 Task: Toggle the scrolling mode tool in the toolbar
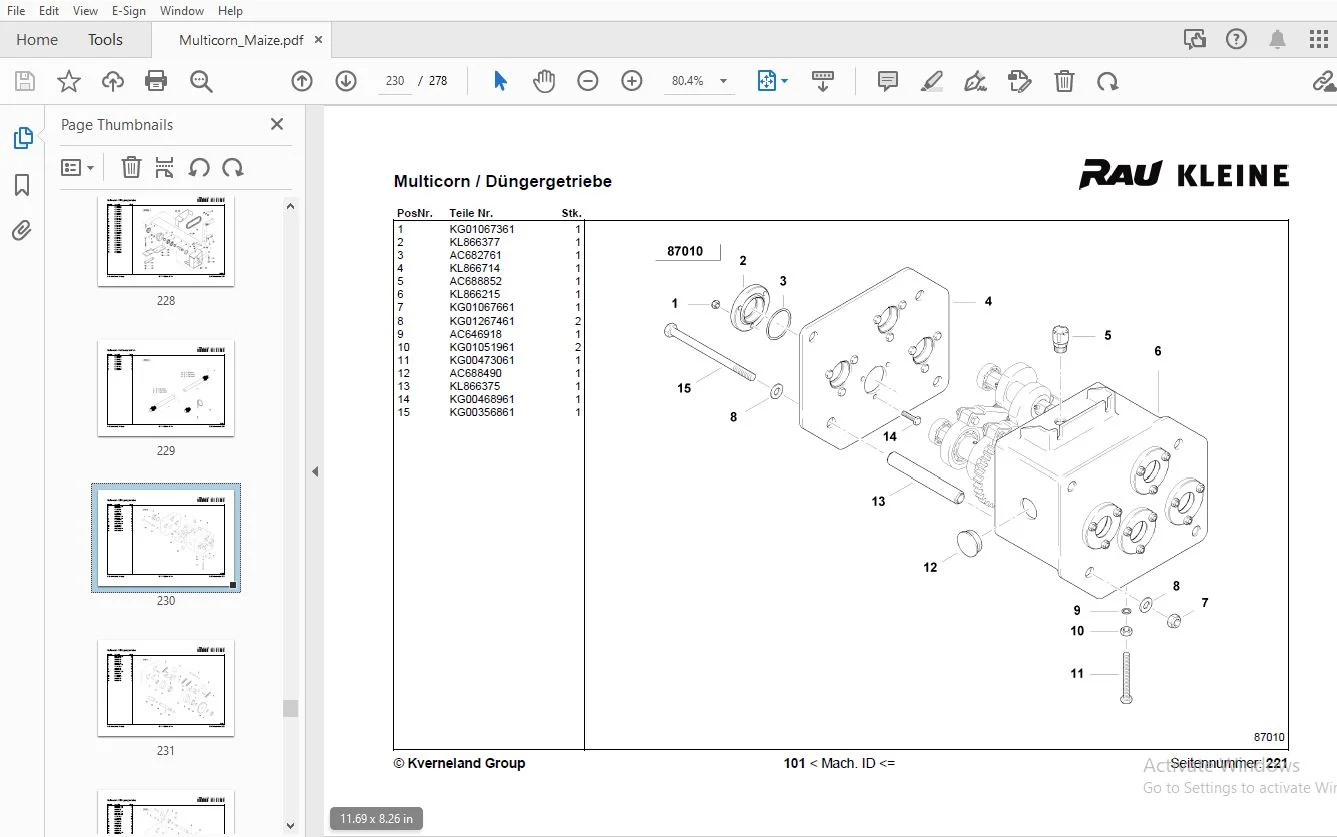click(823, 81)
